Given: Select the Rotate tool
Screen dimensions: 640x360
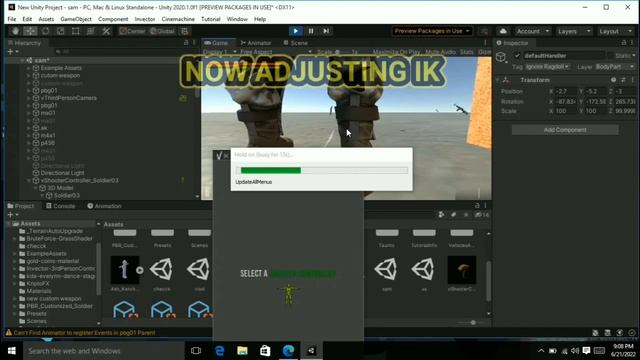Looking at the screenshot, I should coord(45,31).
